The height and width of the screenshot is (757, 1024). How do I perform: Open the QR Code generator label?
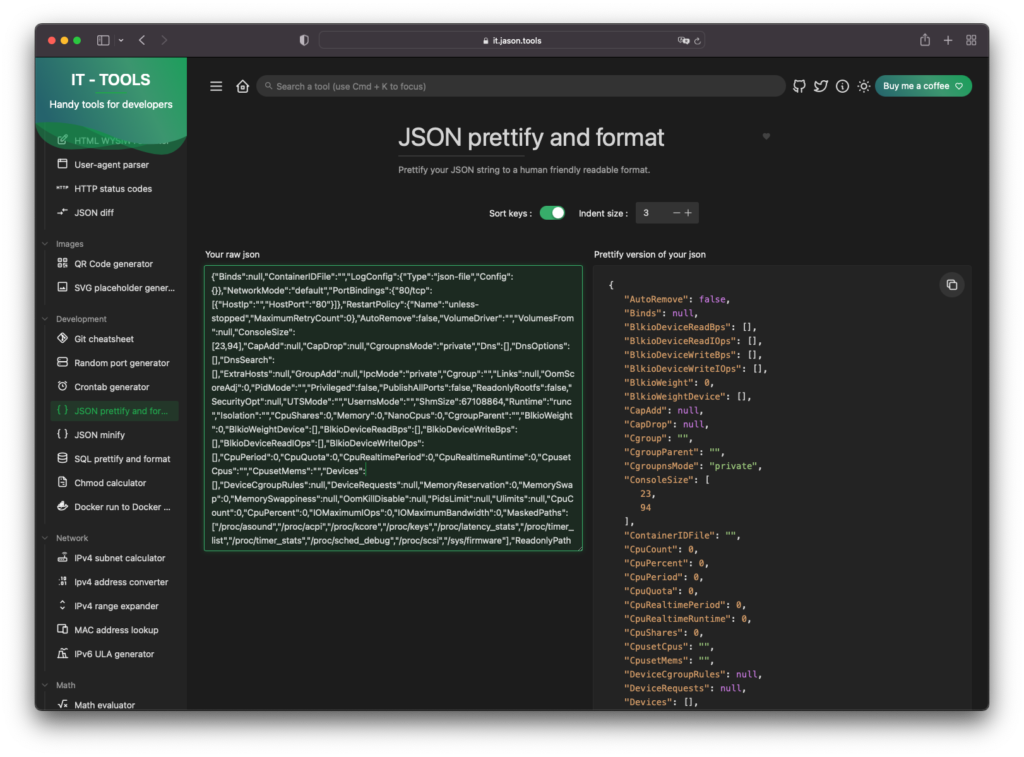114,264
